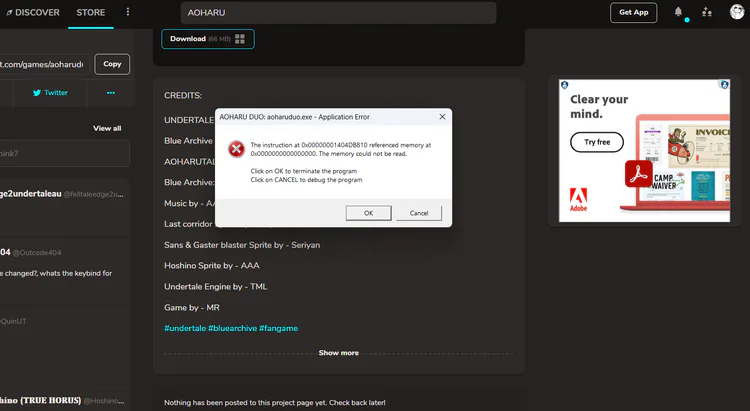This screenshot has height=411, width=750.
Task: Click the game URL text field
Action: (44, 64)
